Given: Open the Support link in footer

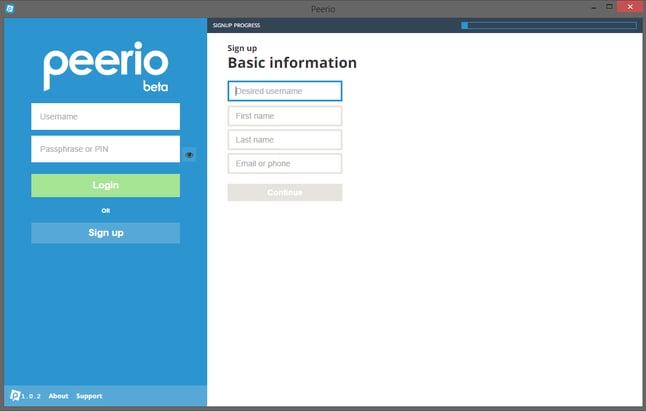Looking at the screenshot, I should tap(89, 396).
